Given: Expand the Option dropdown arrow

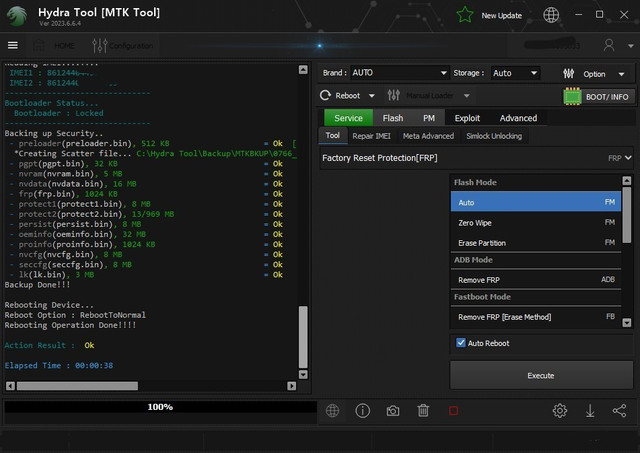Looking at the screenshot, I should (x=621, y=74).
